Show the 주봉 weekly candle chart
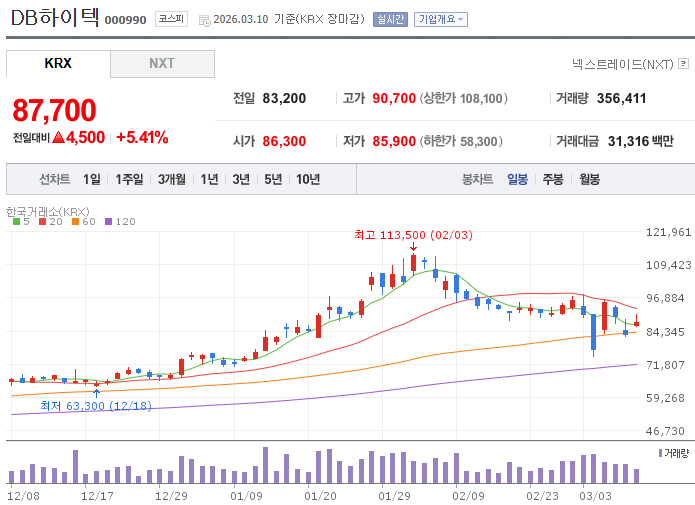Viewport: 695px width, 505px height. (553, 179)
